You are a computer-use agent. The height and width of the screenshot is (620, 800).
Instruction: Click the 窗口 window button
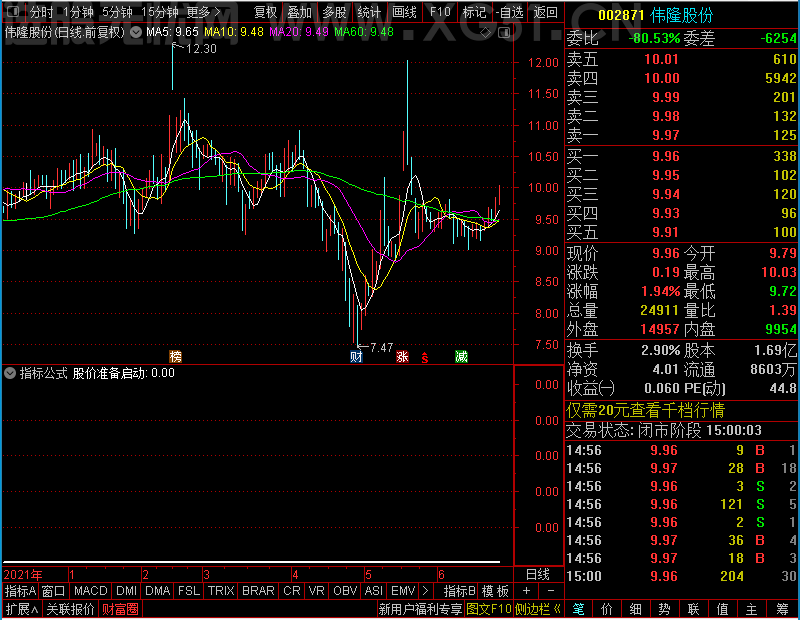coord(54,590)
